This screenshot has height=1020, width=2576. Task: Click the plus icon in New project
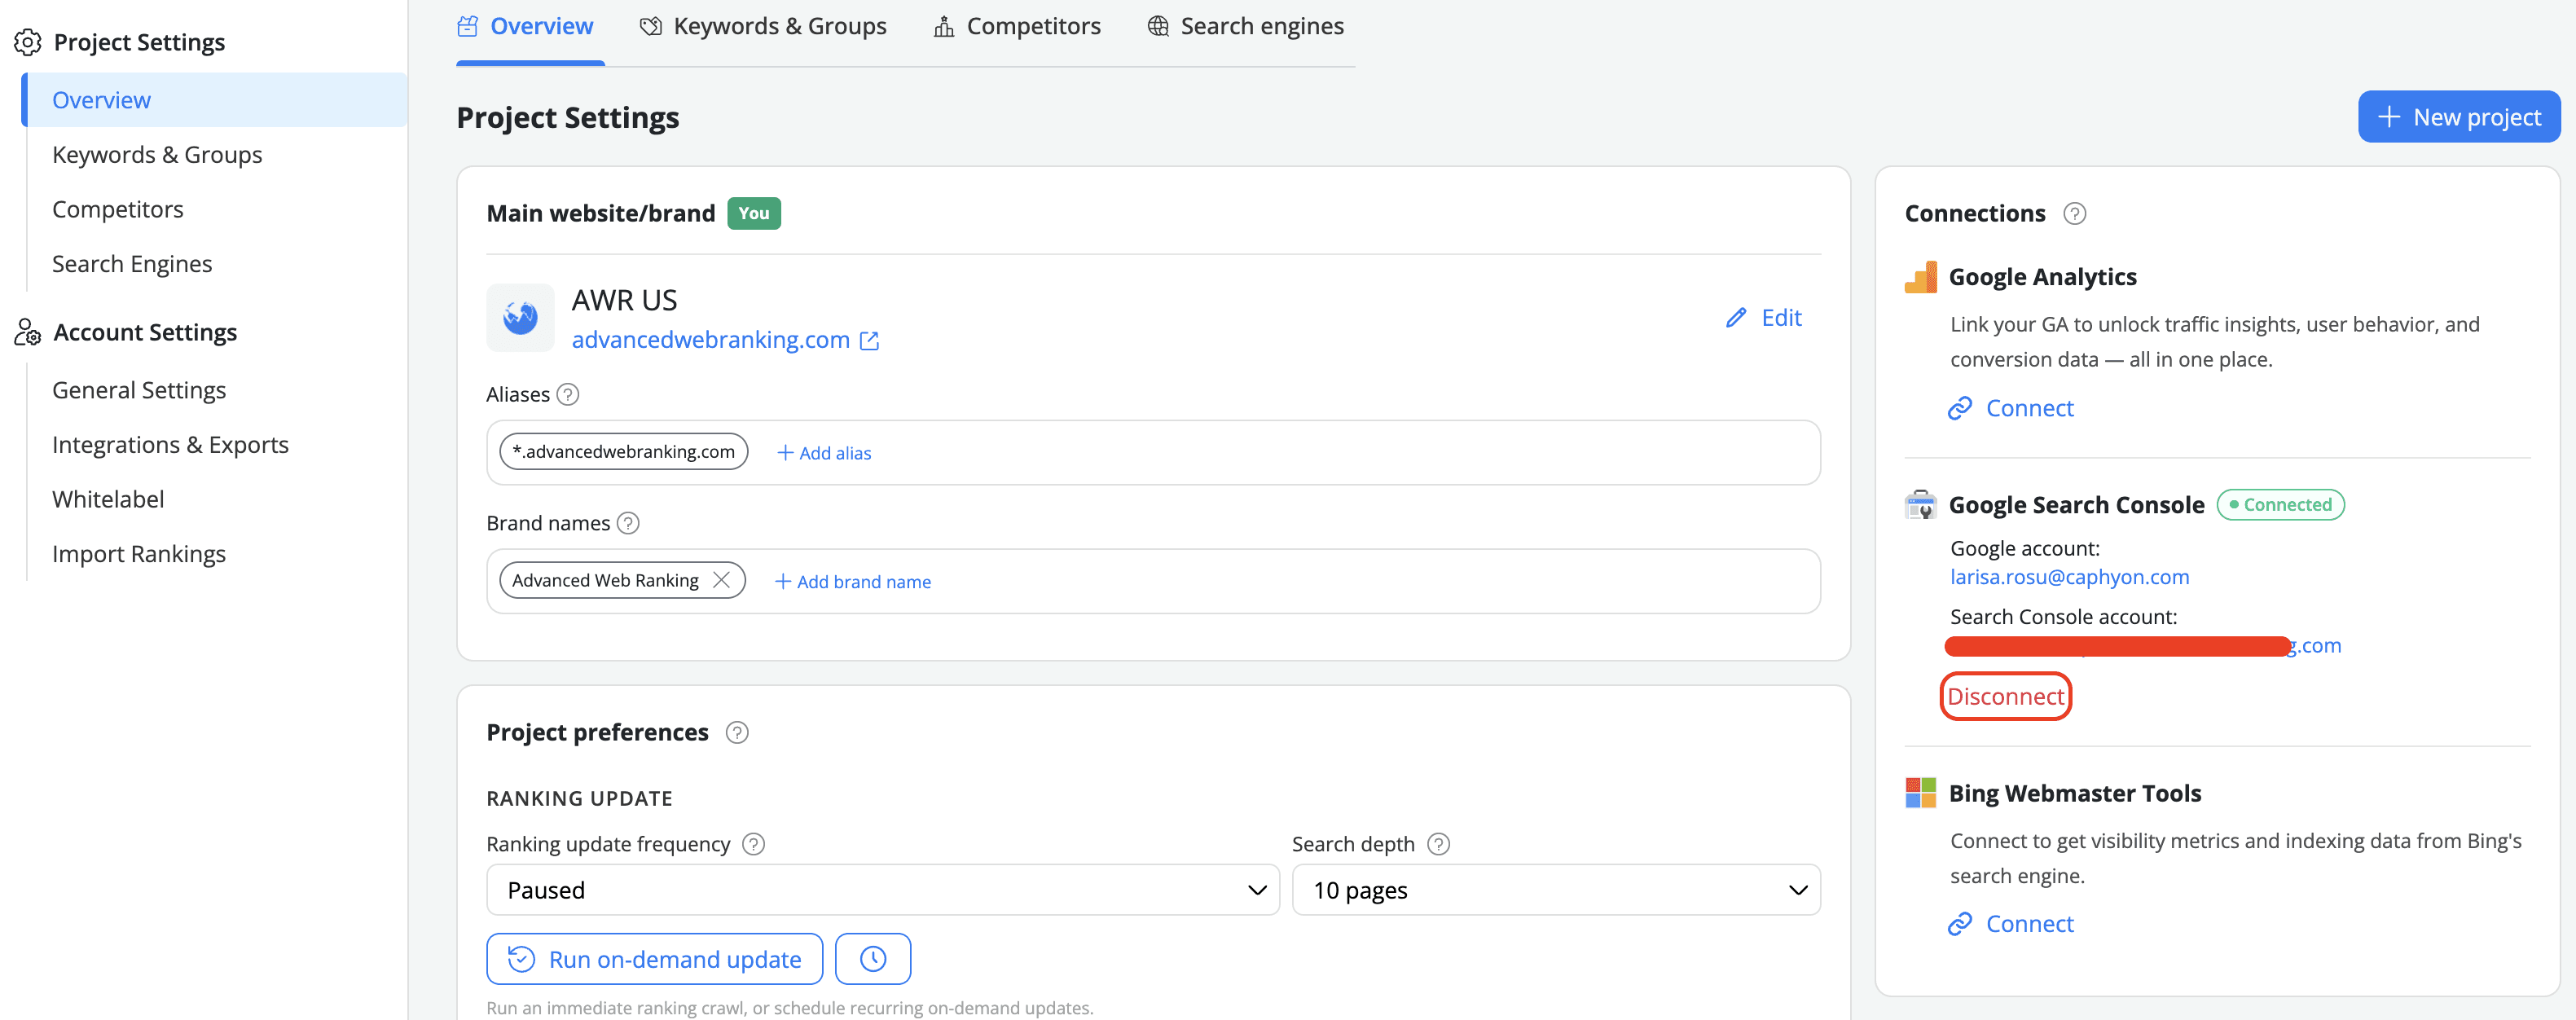2389,117
